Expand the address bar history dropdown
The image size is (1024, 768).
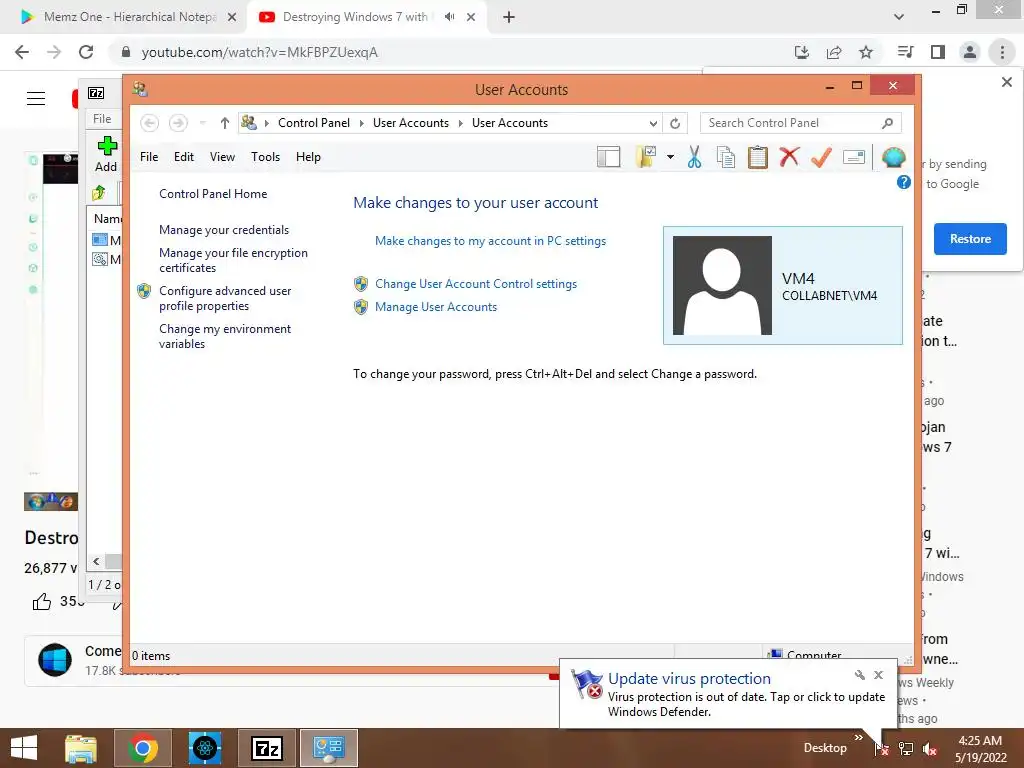[x=653, y=123]
